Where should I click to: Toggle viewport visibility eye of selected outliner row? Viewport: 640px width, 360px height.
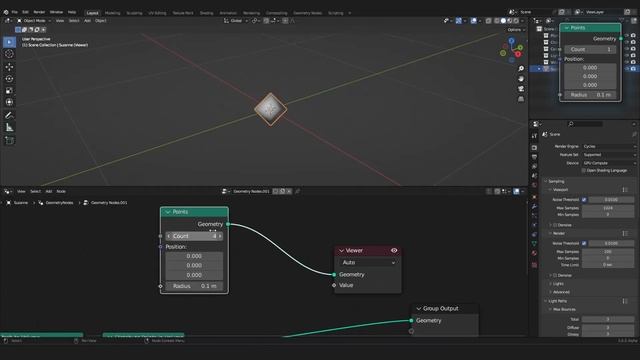(627, 69)
